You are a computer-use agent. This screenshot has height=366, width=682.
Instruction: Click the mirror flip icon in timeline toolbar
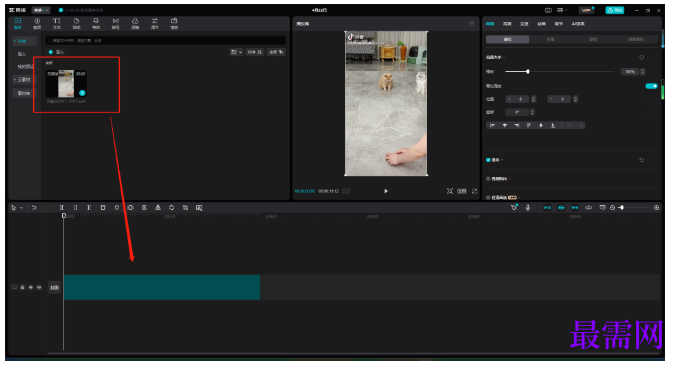point(158,208)
